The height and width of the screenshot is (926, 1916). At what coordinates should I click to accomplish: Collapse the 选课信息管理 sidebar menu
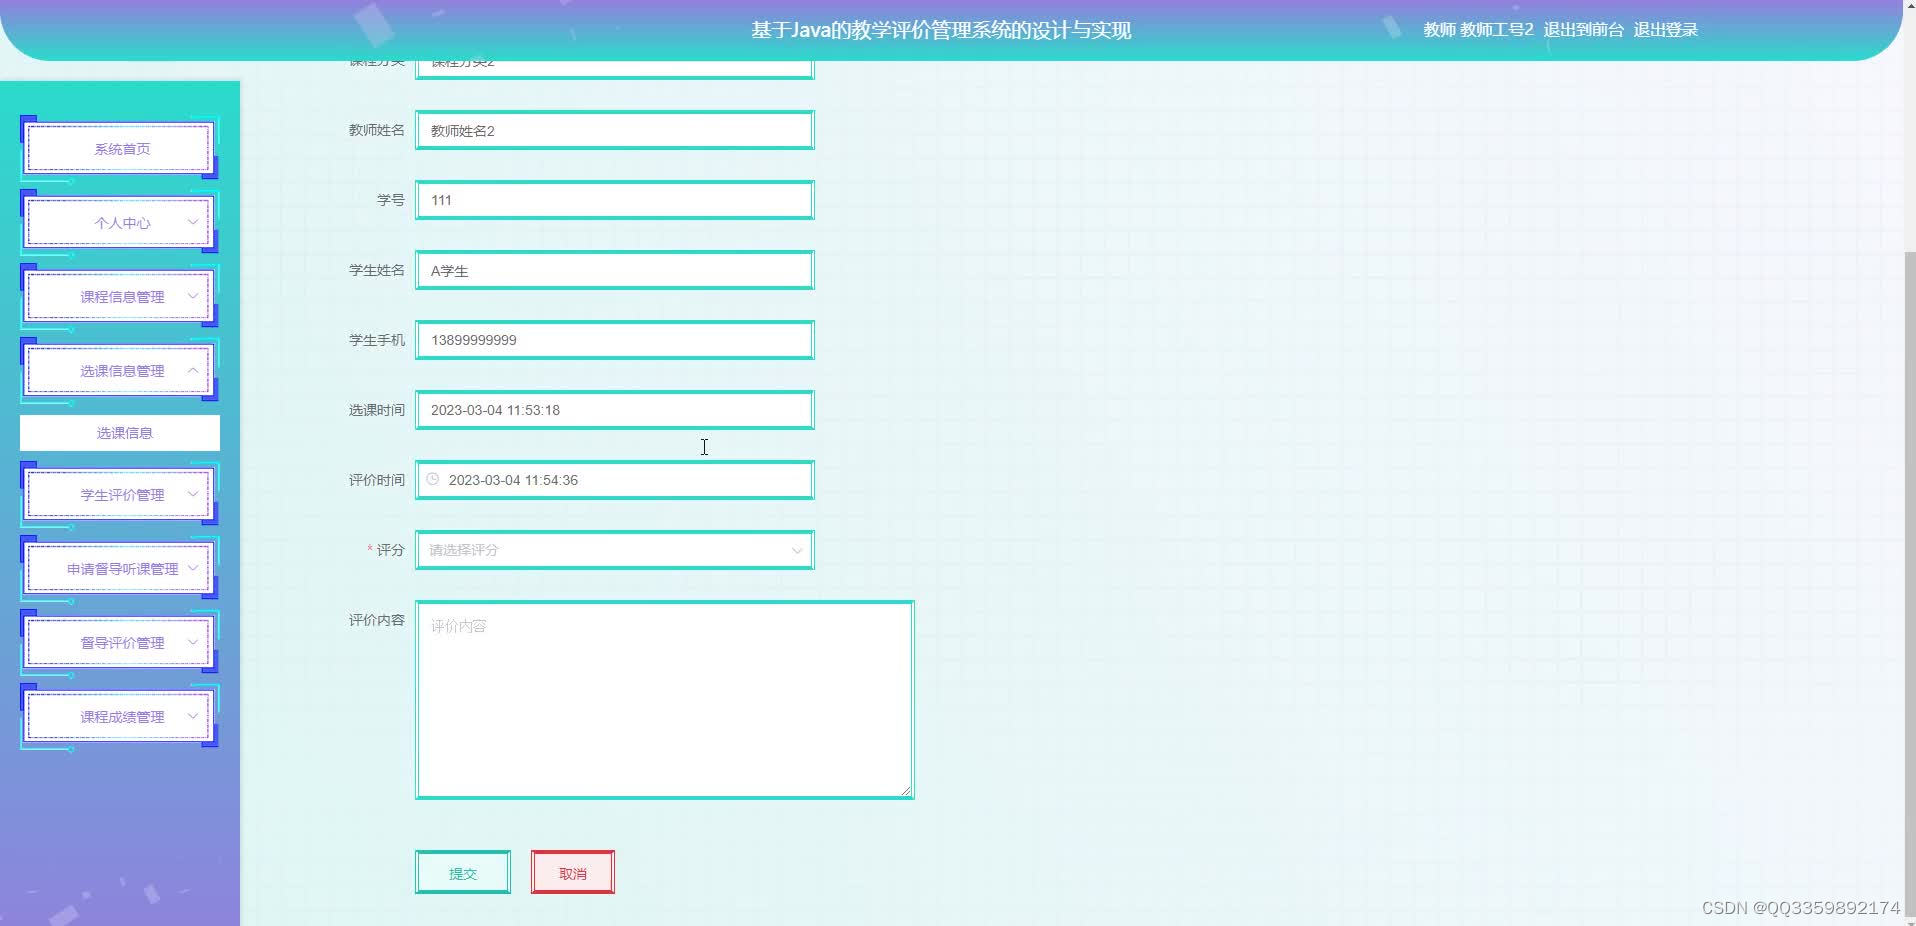[x=120, y=371]
